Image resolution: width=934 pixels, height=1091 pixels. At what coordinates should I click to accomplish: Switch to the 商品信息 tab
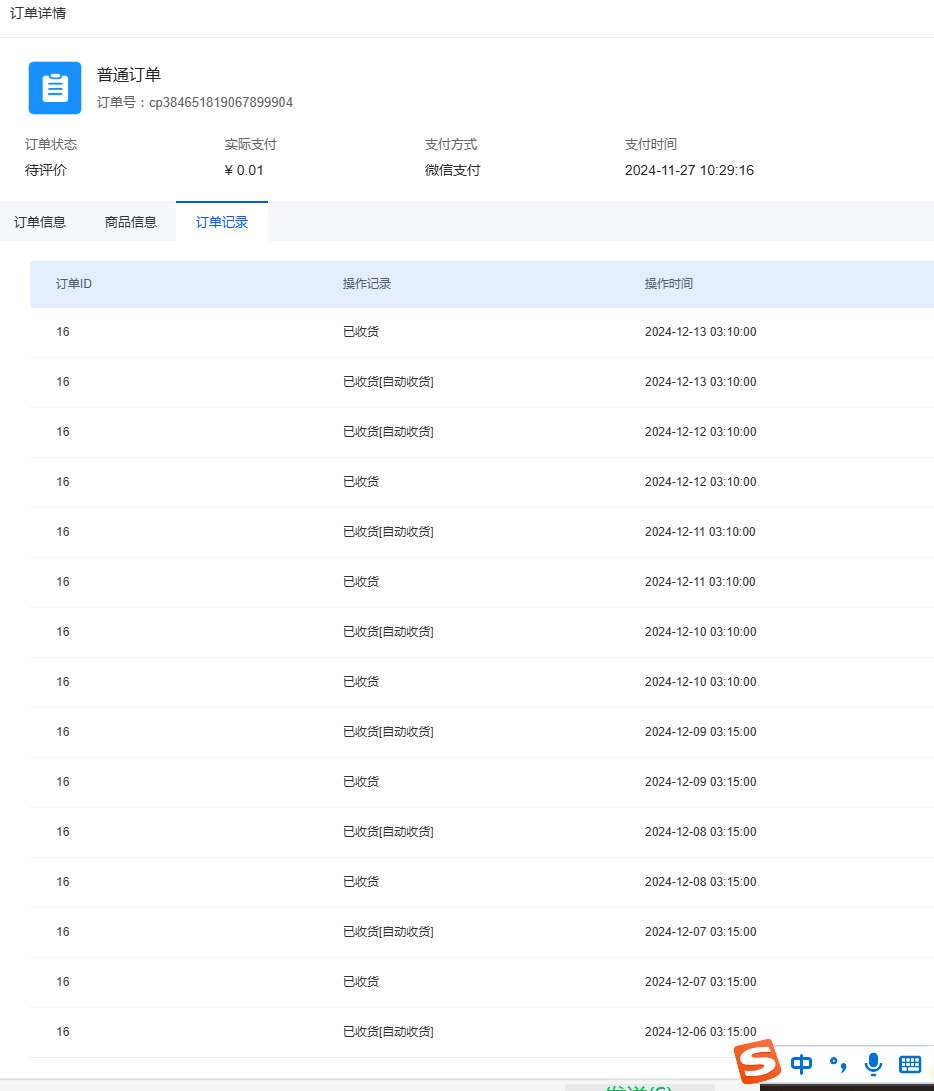131,222
